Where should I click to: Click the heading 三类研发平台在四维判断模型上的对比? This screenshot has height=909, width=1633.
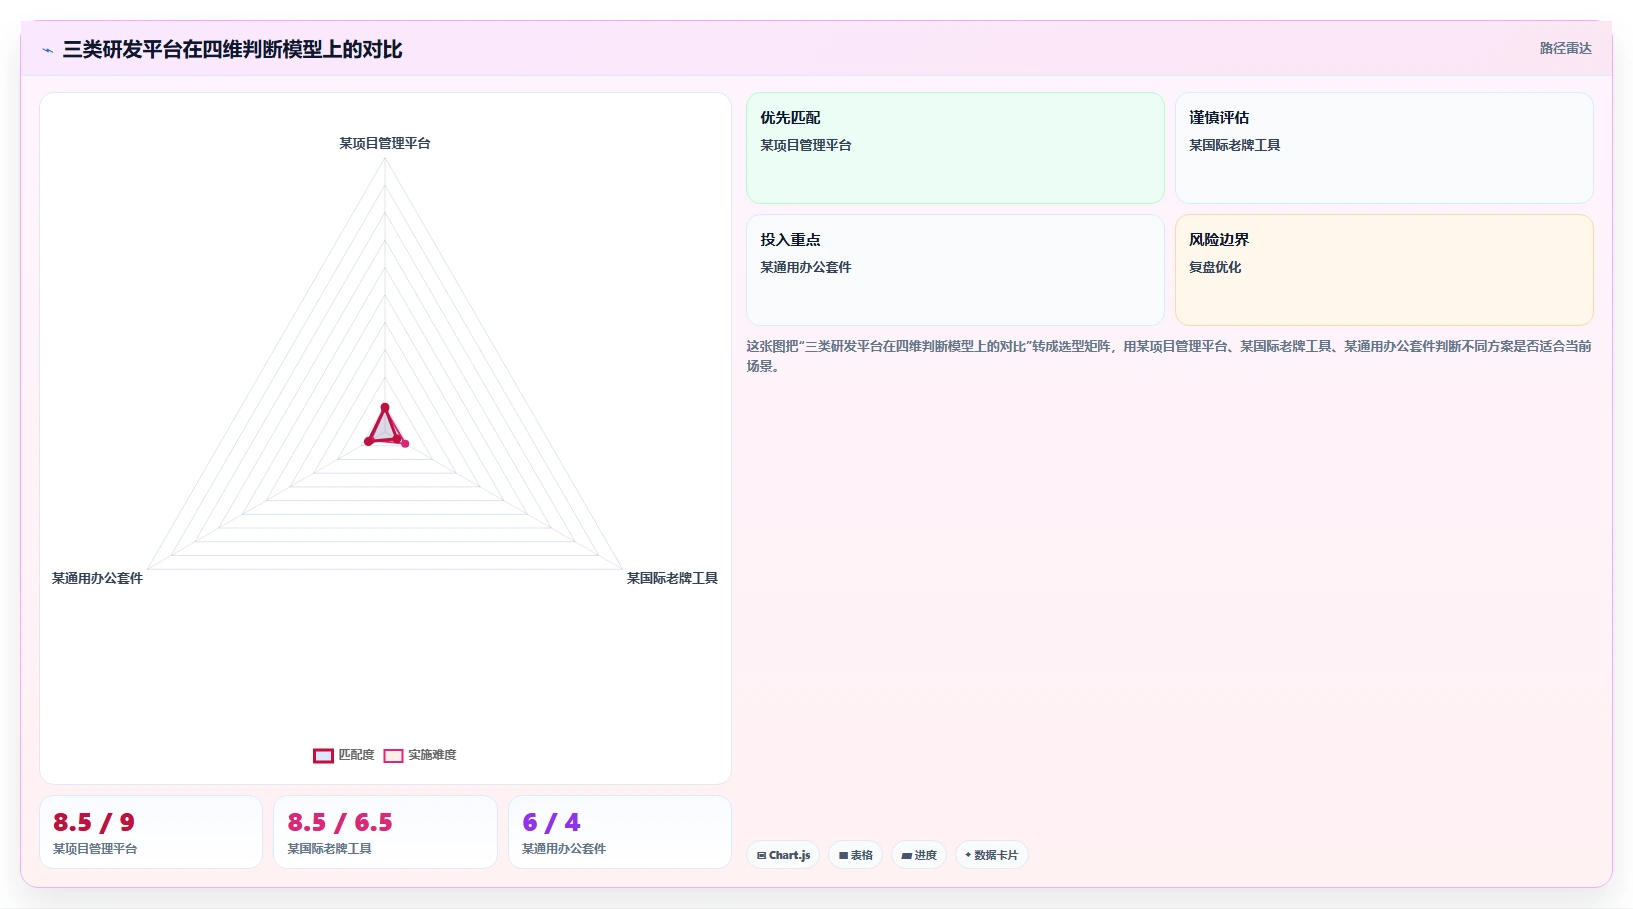[x=232, y=50]
